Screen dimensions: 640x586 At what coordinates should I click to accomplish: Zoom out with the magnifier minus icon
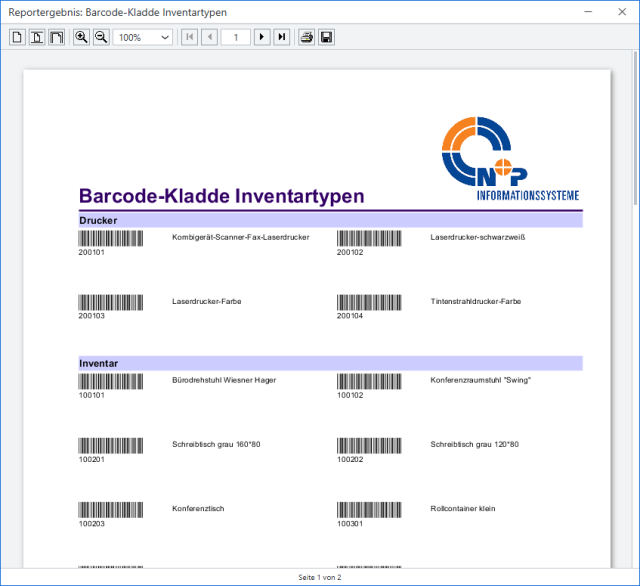101,38
